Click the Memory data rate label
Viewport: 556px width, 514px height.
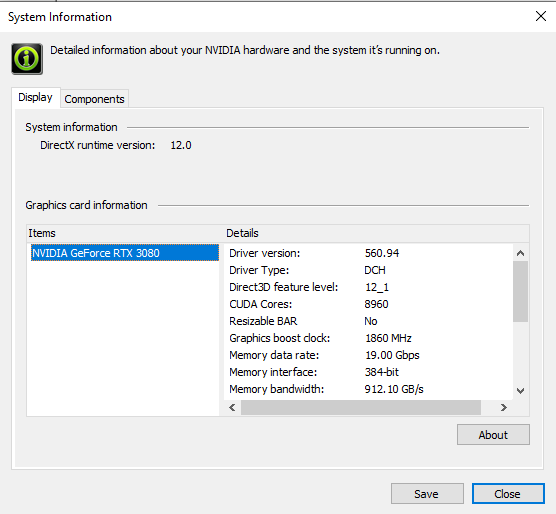pos(274,355)
